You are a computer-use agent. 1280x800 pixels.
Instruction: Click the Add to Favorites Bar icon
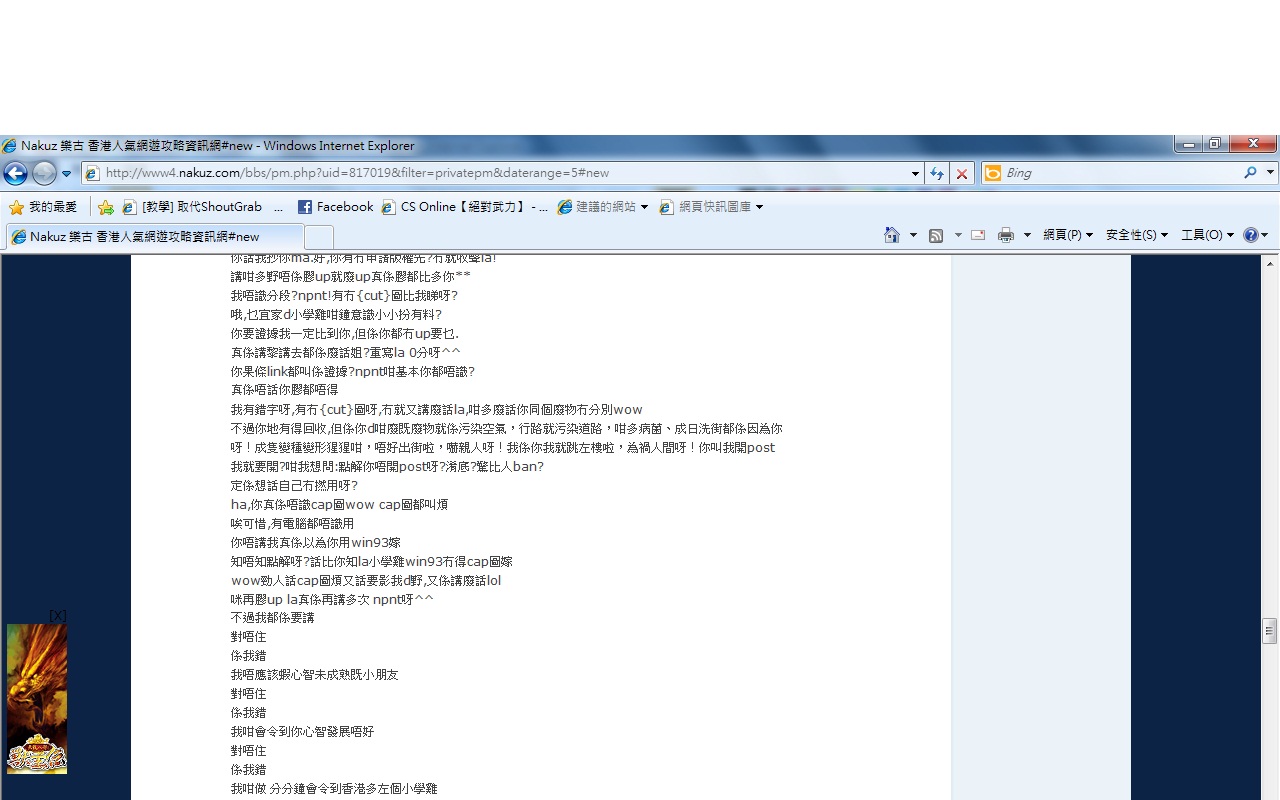(106, 207)
